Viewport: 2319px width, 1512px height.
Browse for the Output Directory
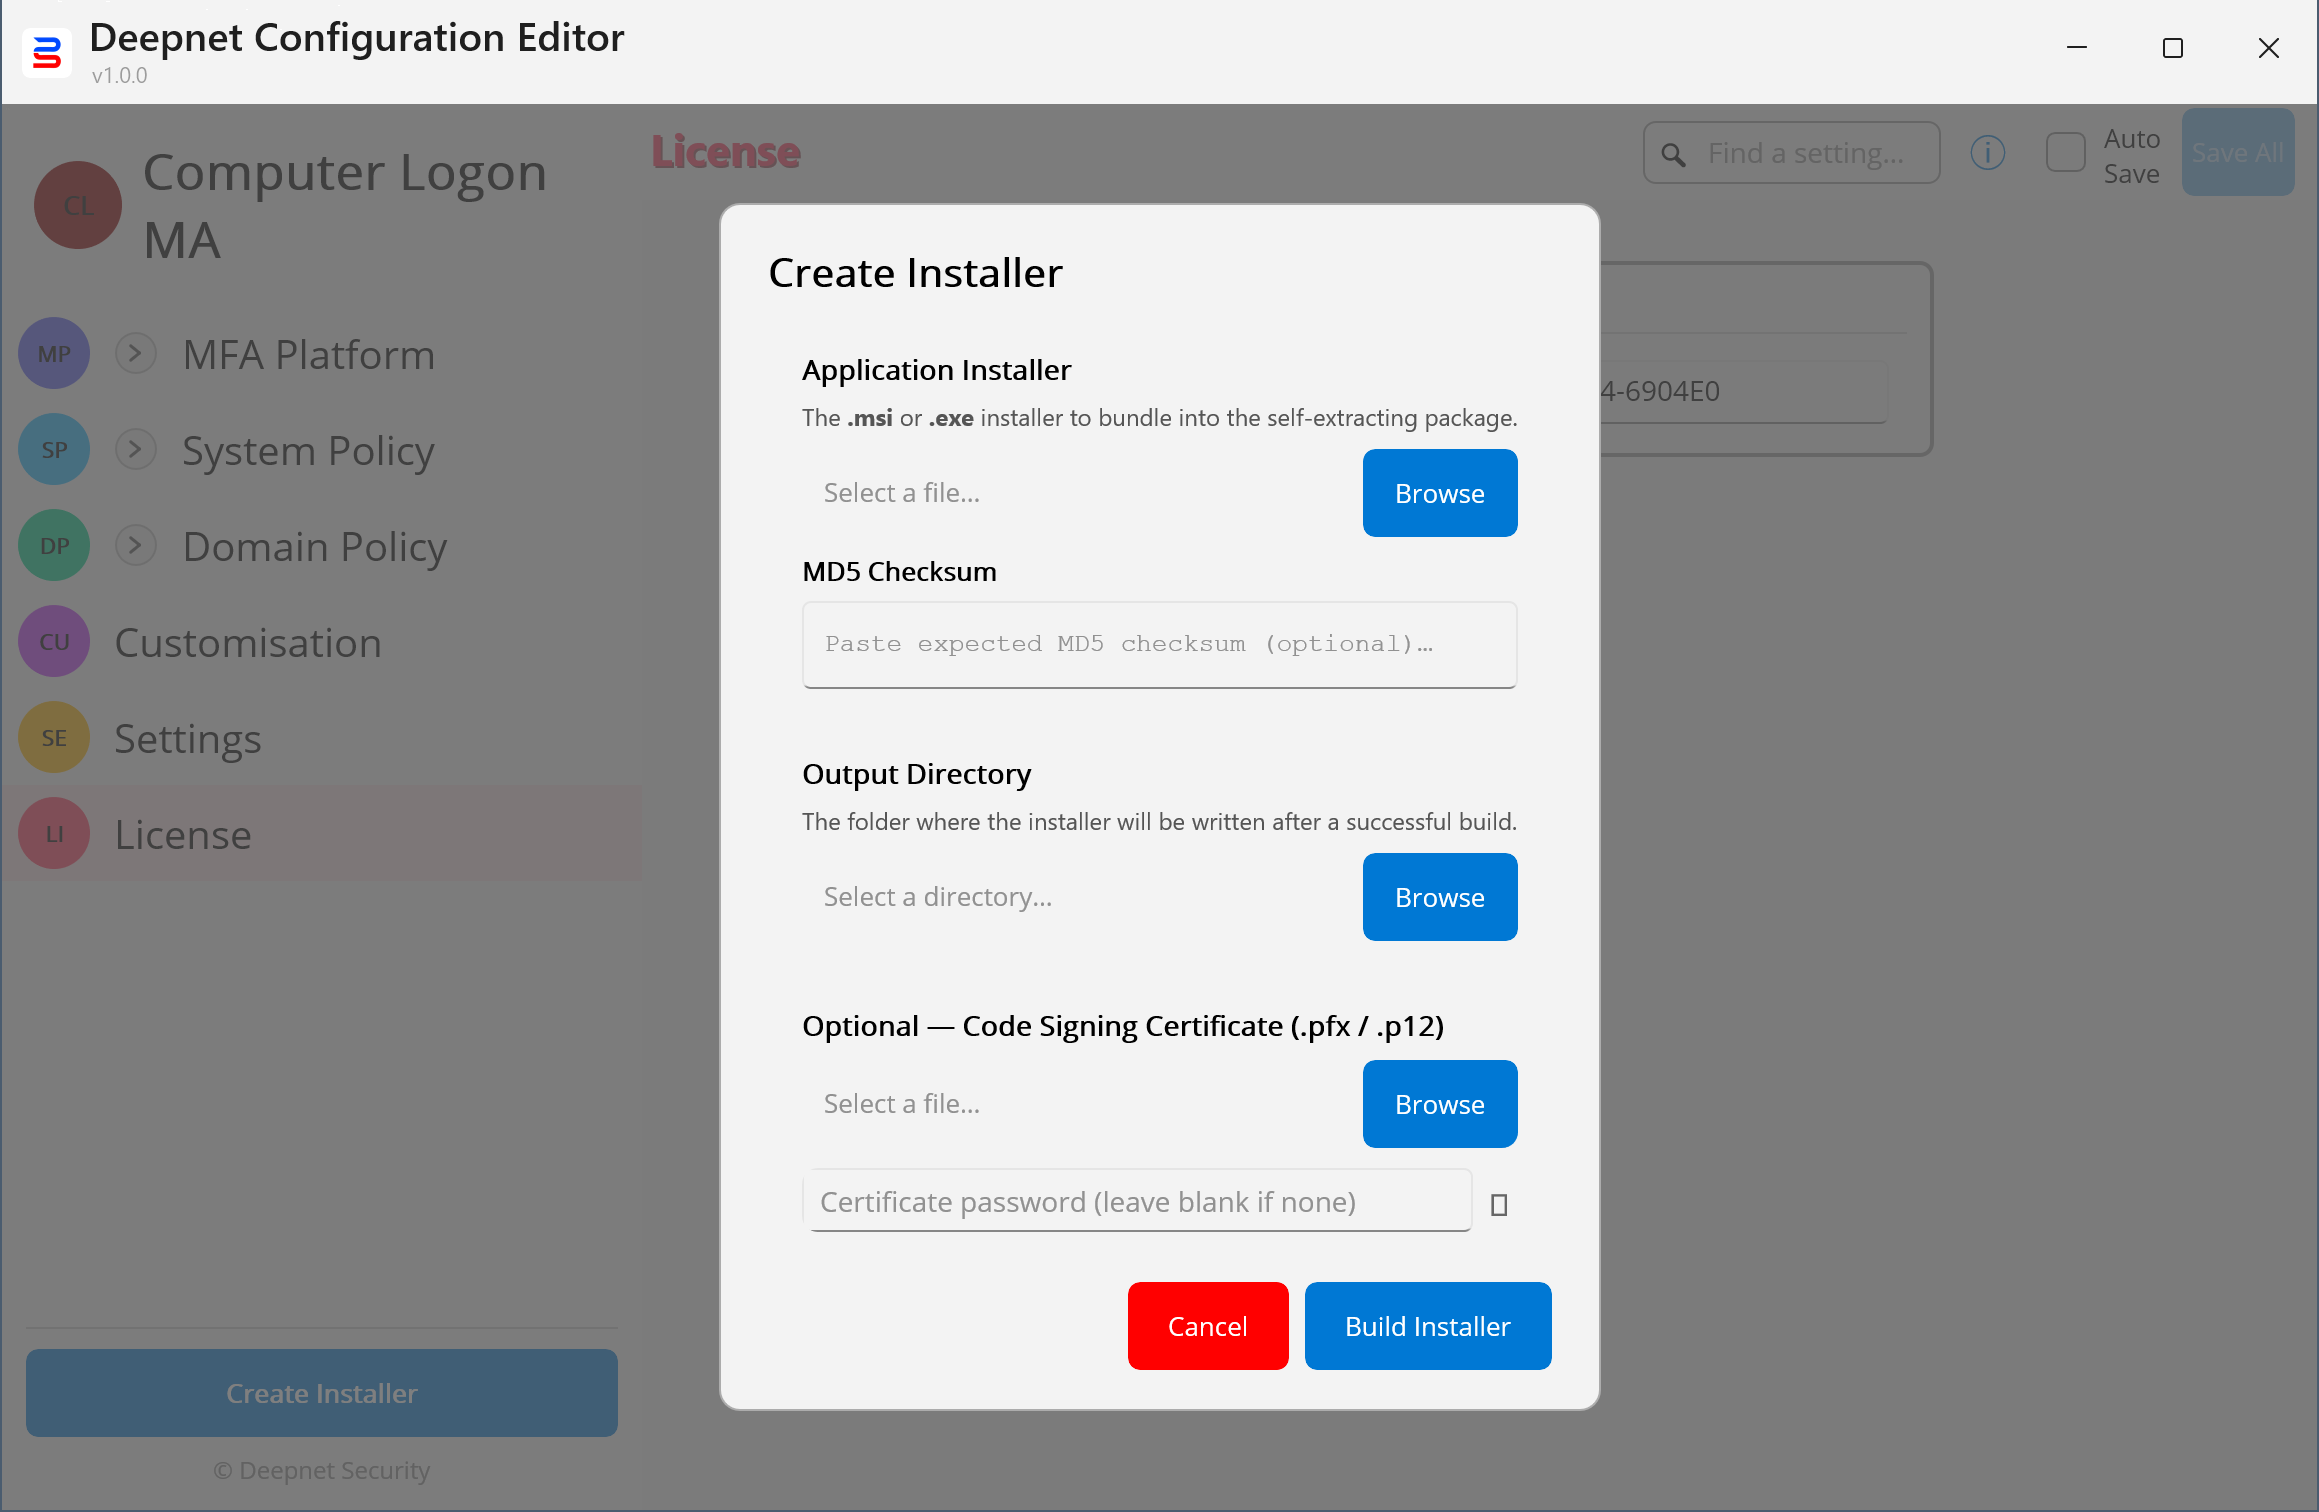(x=1439, y=897)
